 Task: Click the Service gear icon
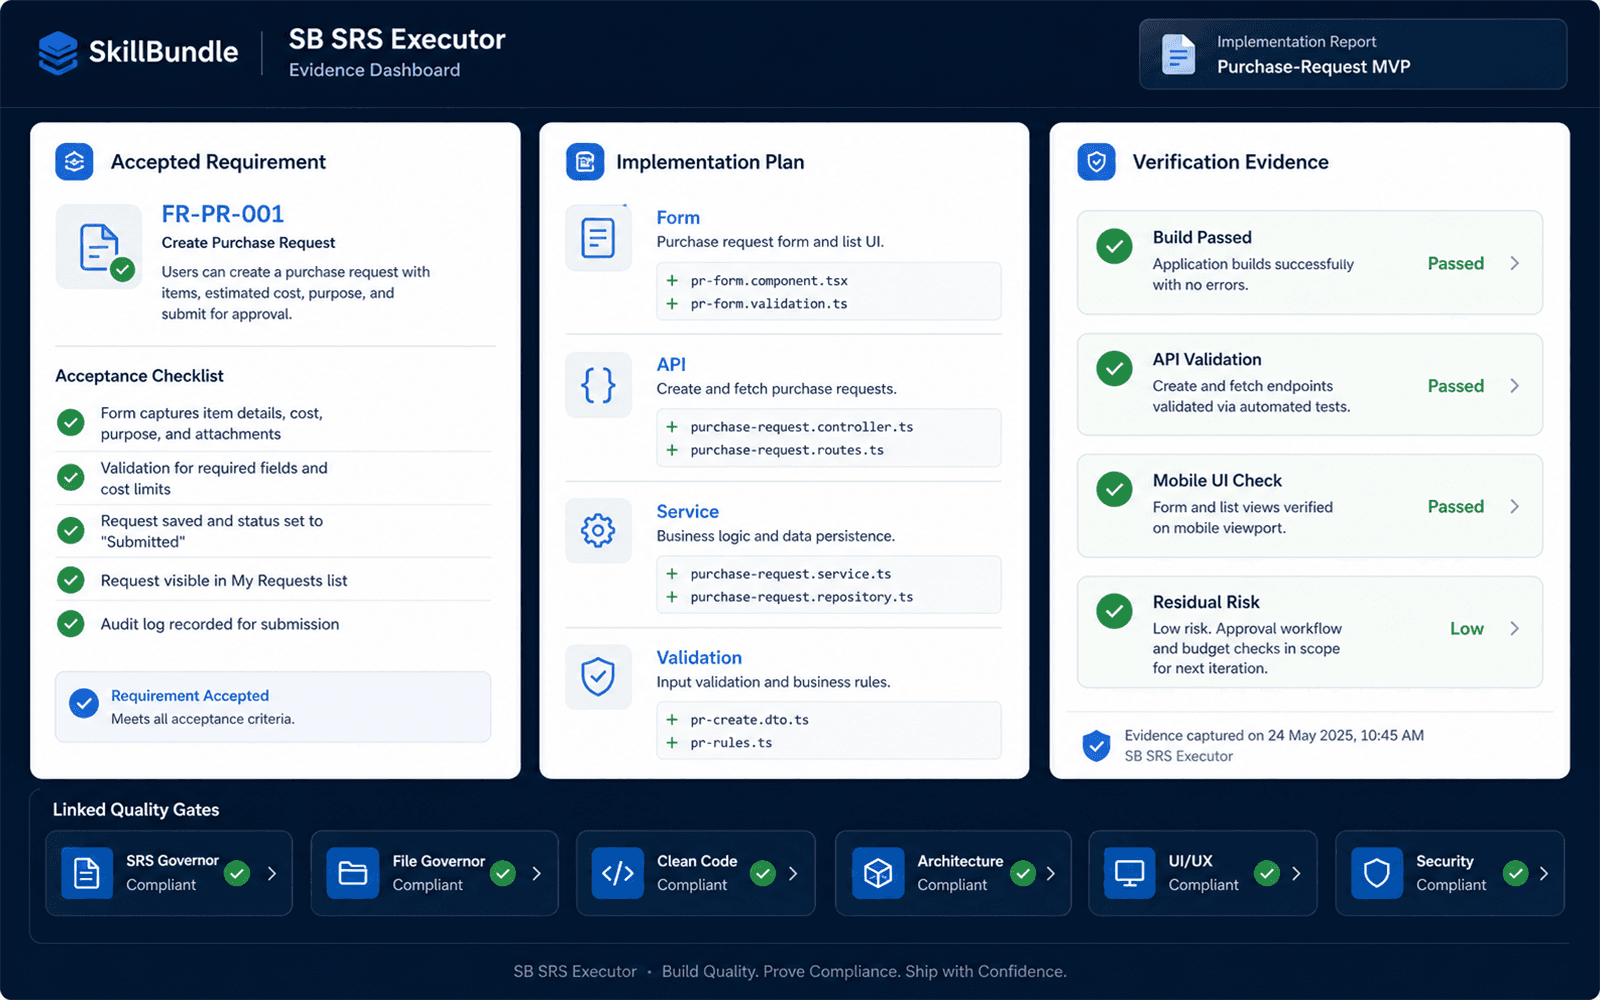tap(598, 531)
